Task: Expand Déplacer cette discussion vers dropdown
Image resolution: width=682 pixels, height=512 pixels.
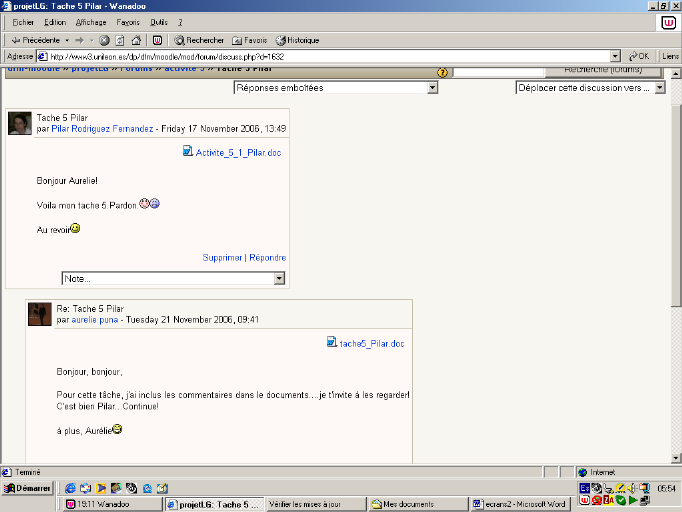Action: coord(590,88)
